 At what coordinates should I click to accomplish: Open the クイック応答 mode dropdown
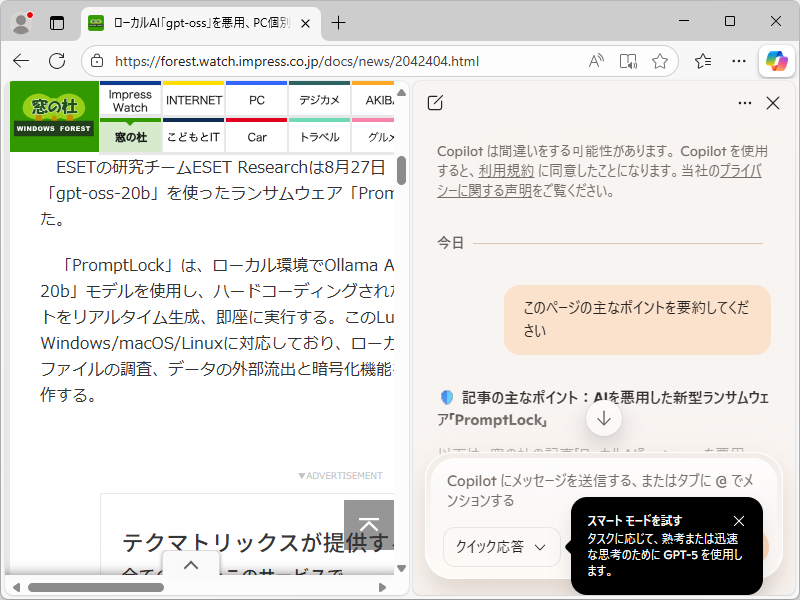click(x=501, y=548)
